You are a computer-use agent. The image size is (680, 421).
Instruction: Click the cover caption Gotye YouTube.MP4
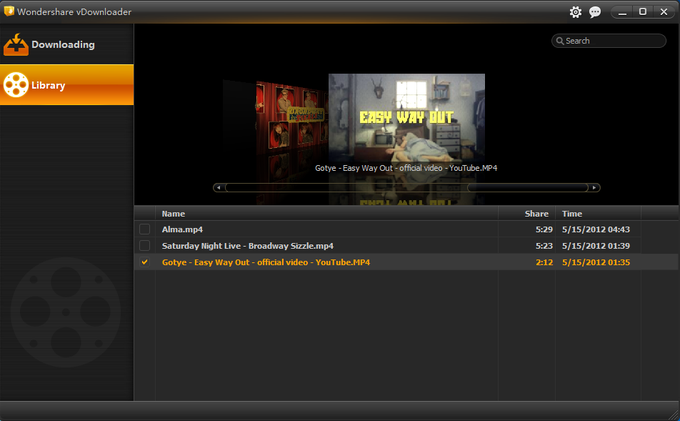point(406,168)
